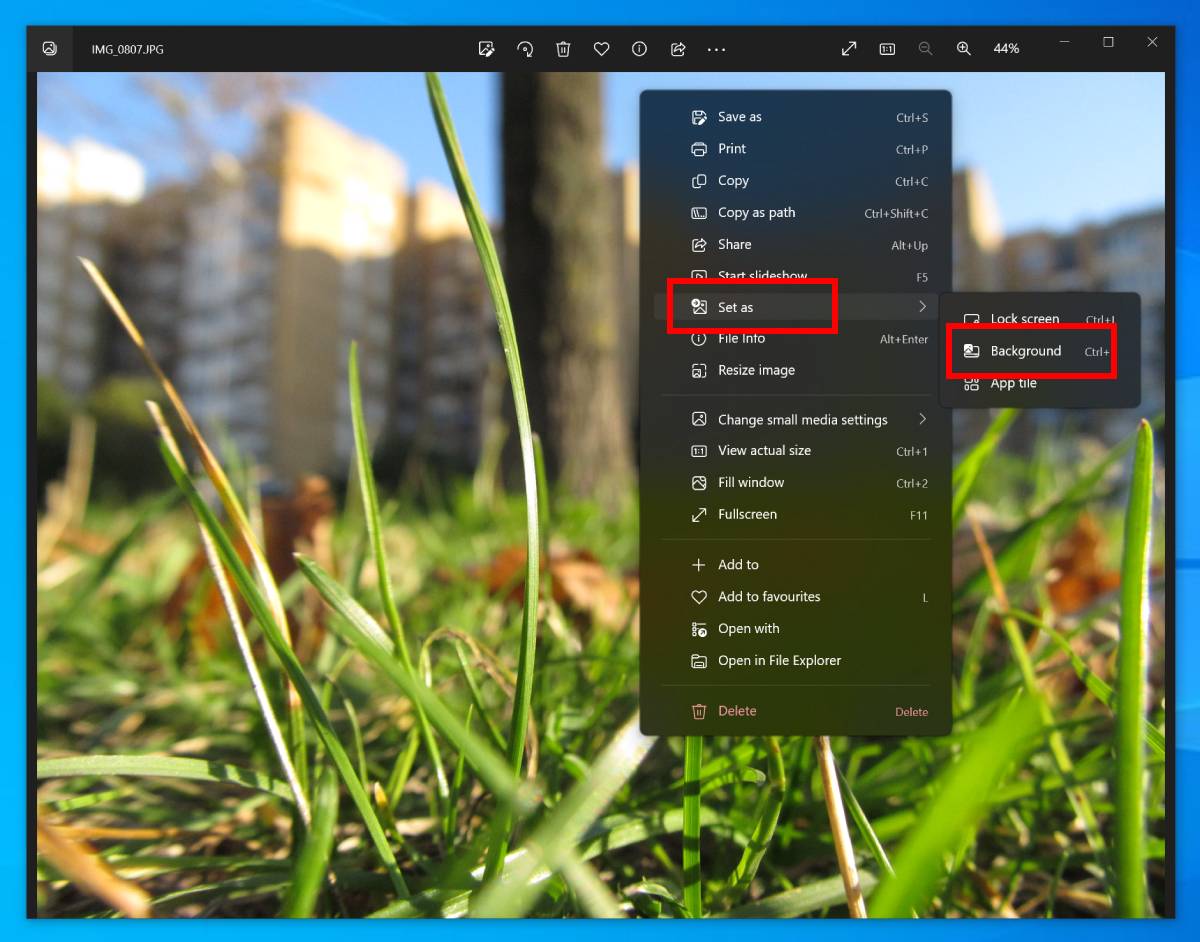This screenshot has width=1200, height=942.
Task: Click the icon beside Copy as path
Action: (x=699, y=213)
